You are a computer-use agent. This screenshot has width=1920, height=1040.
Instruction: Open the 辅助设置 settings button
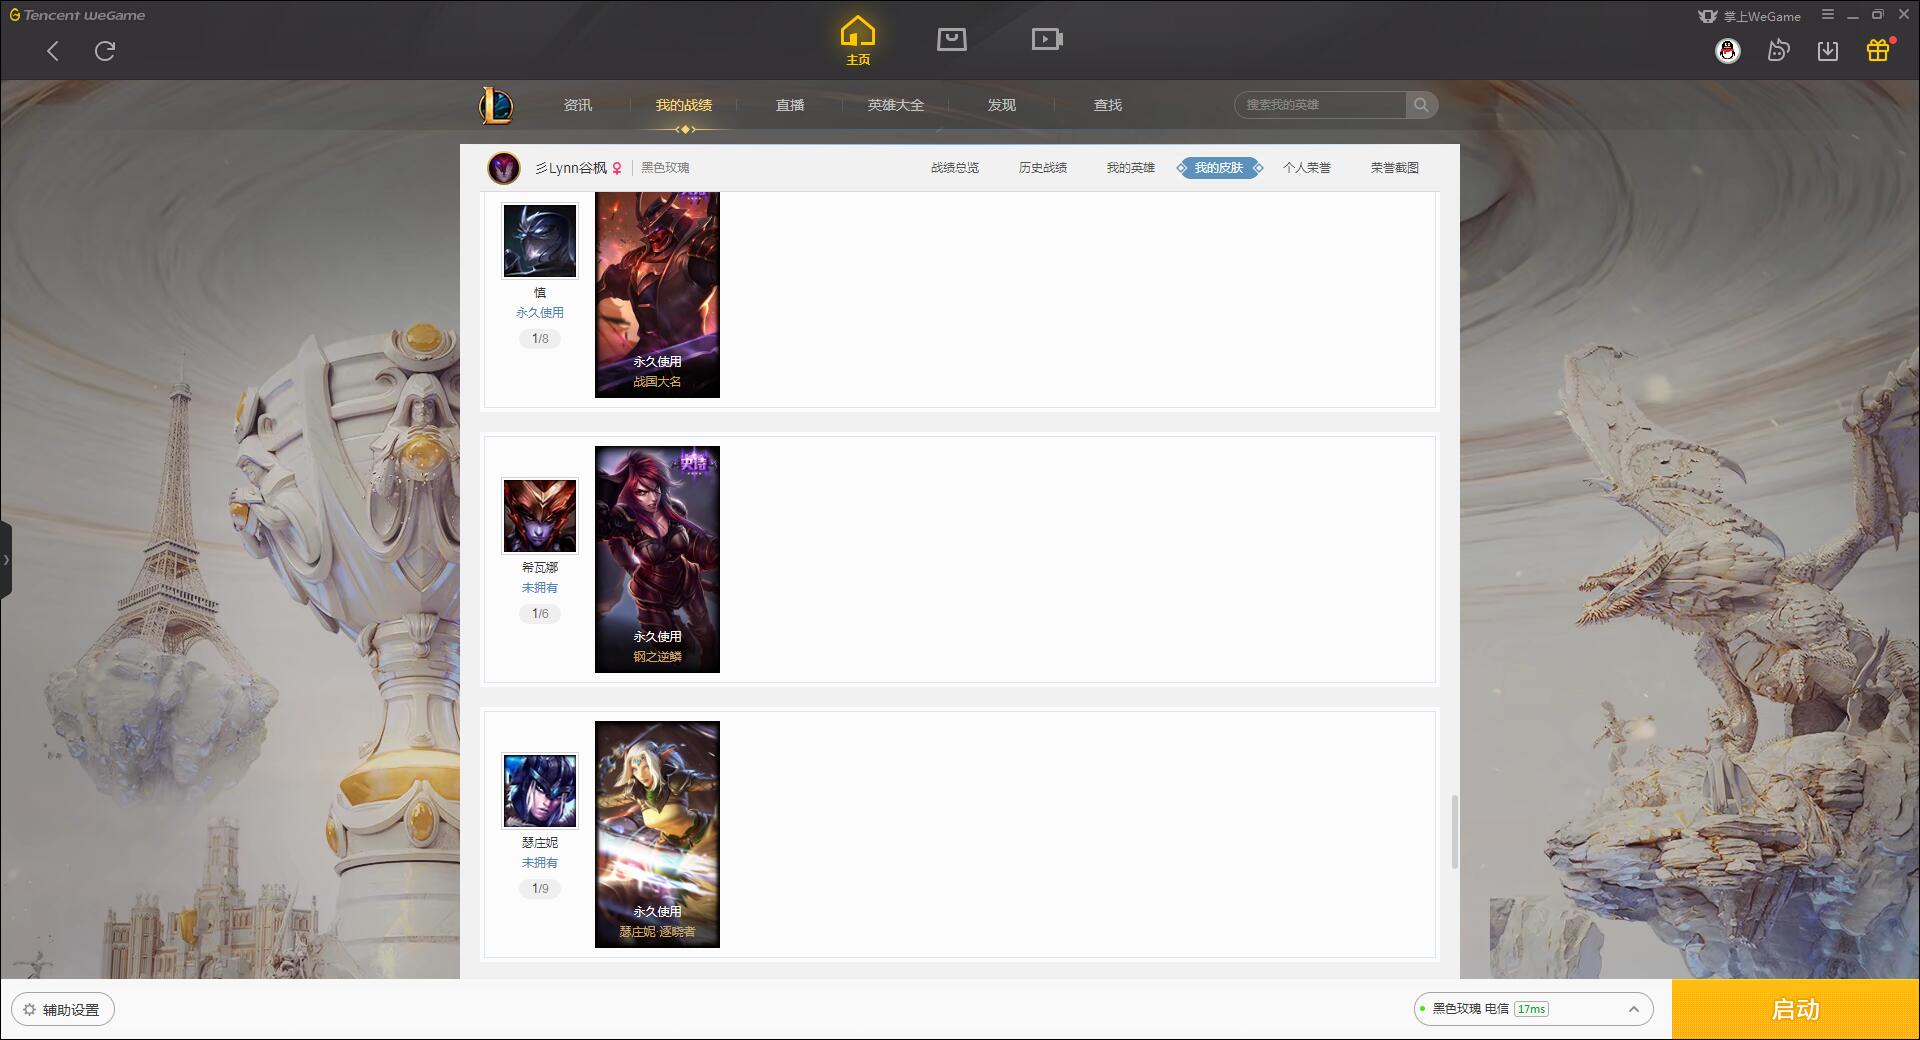[63, 1010]
